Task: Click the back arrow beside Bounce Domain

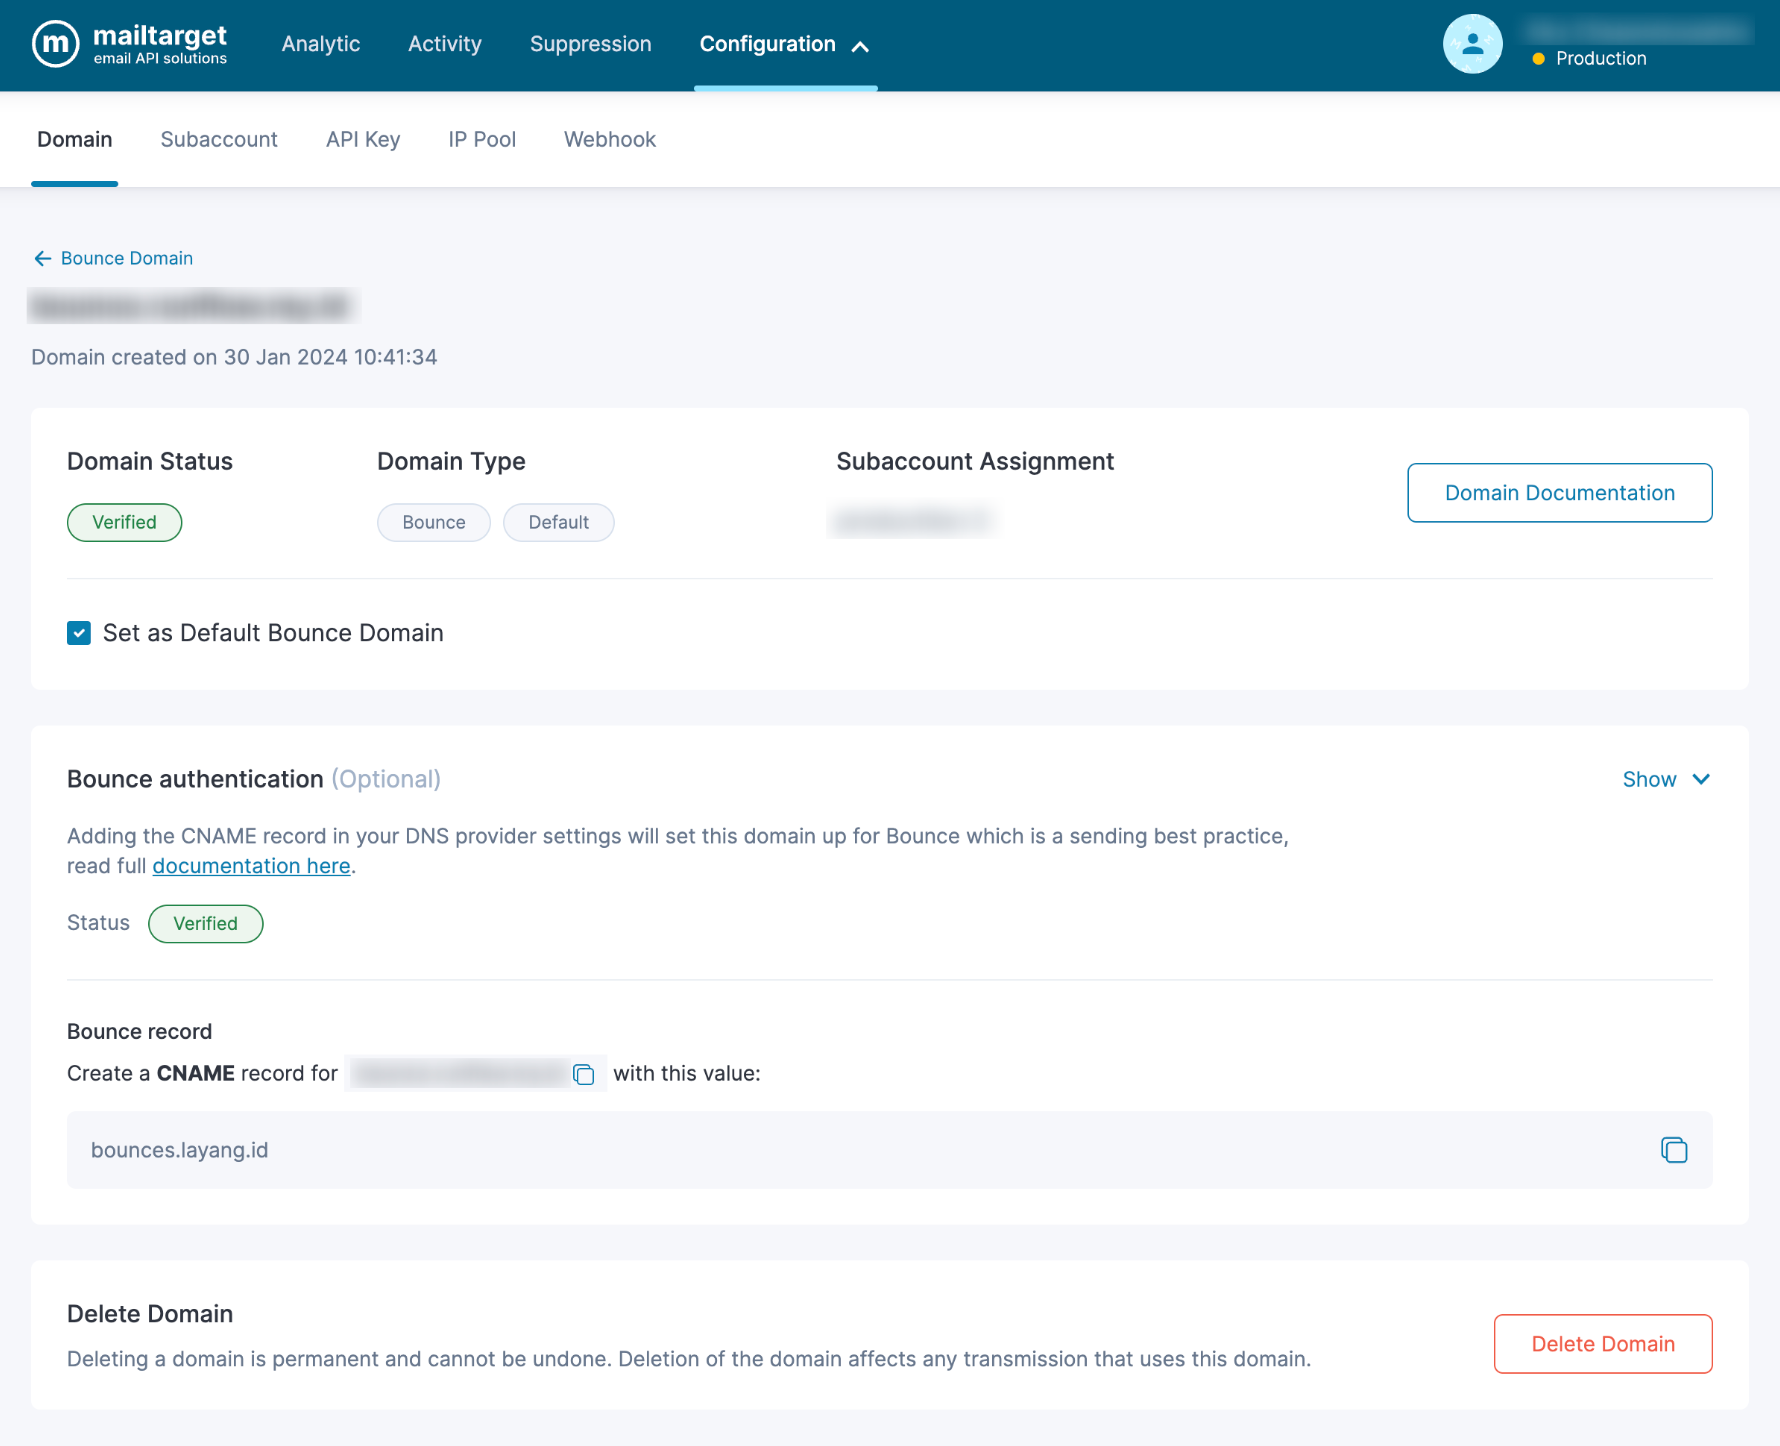Action: pos(42,259)
